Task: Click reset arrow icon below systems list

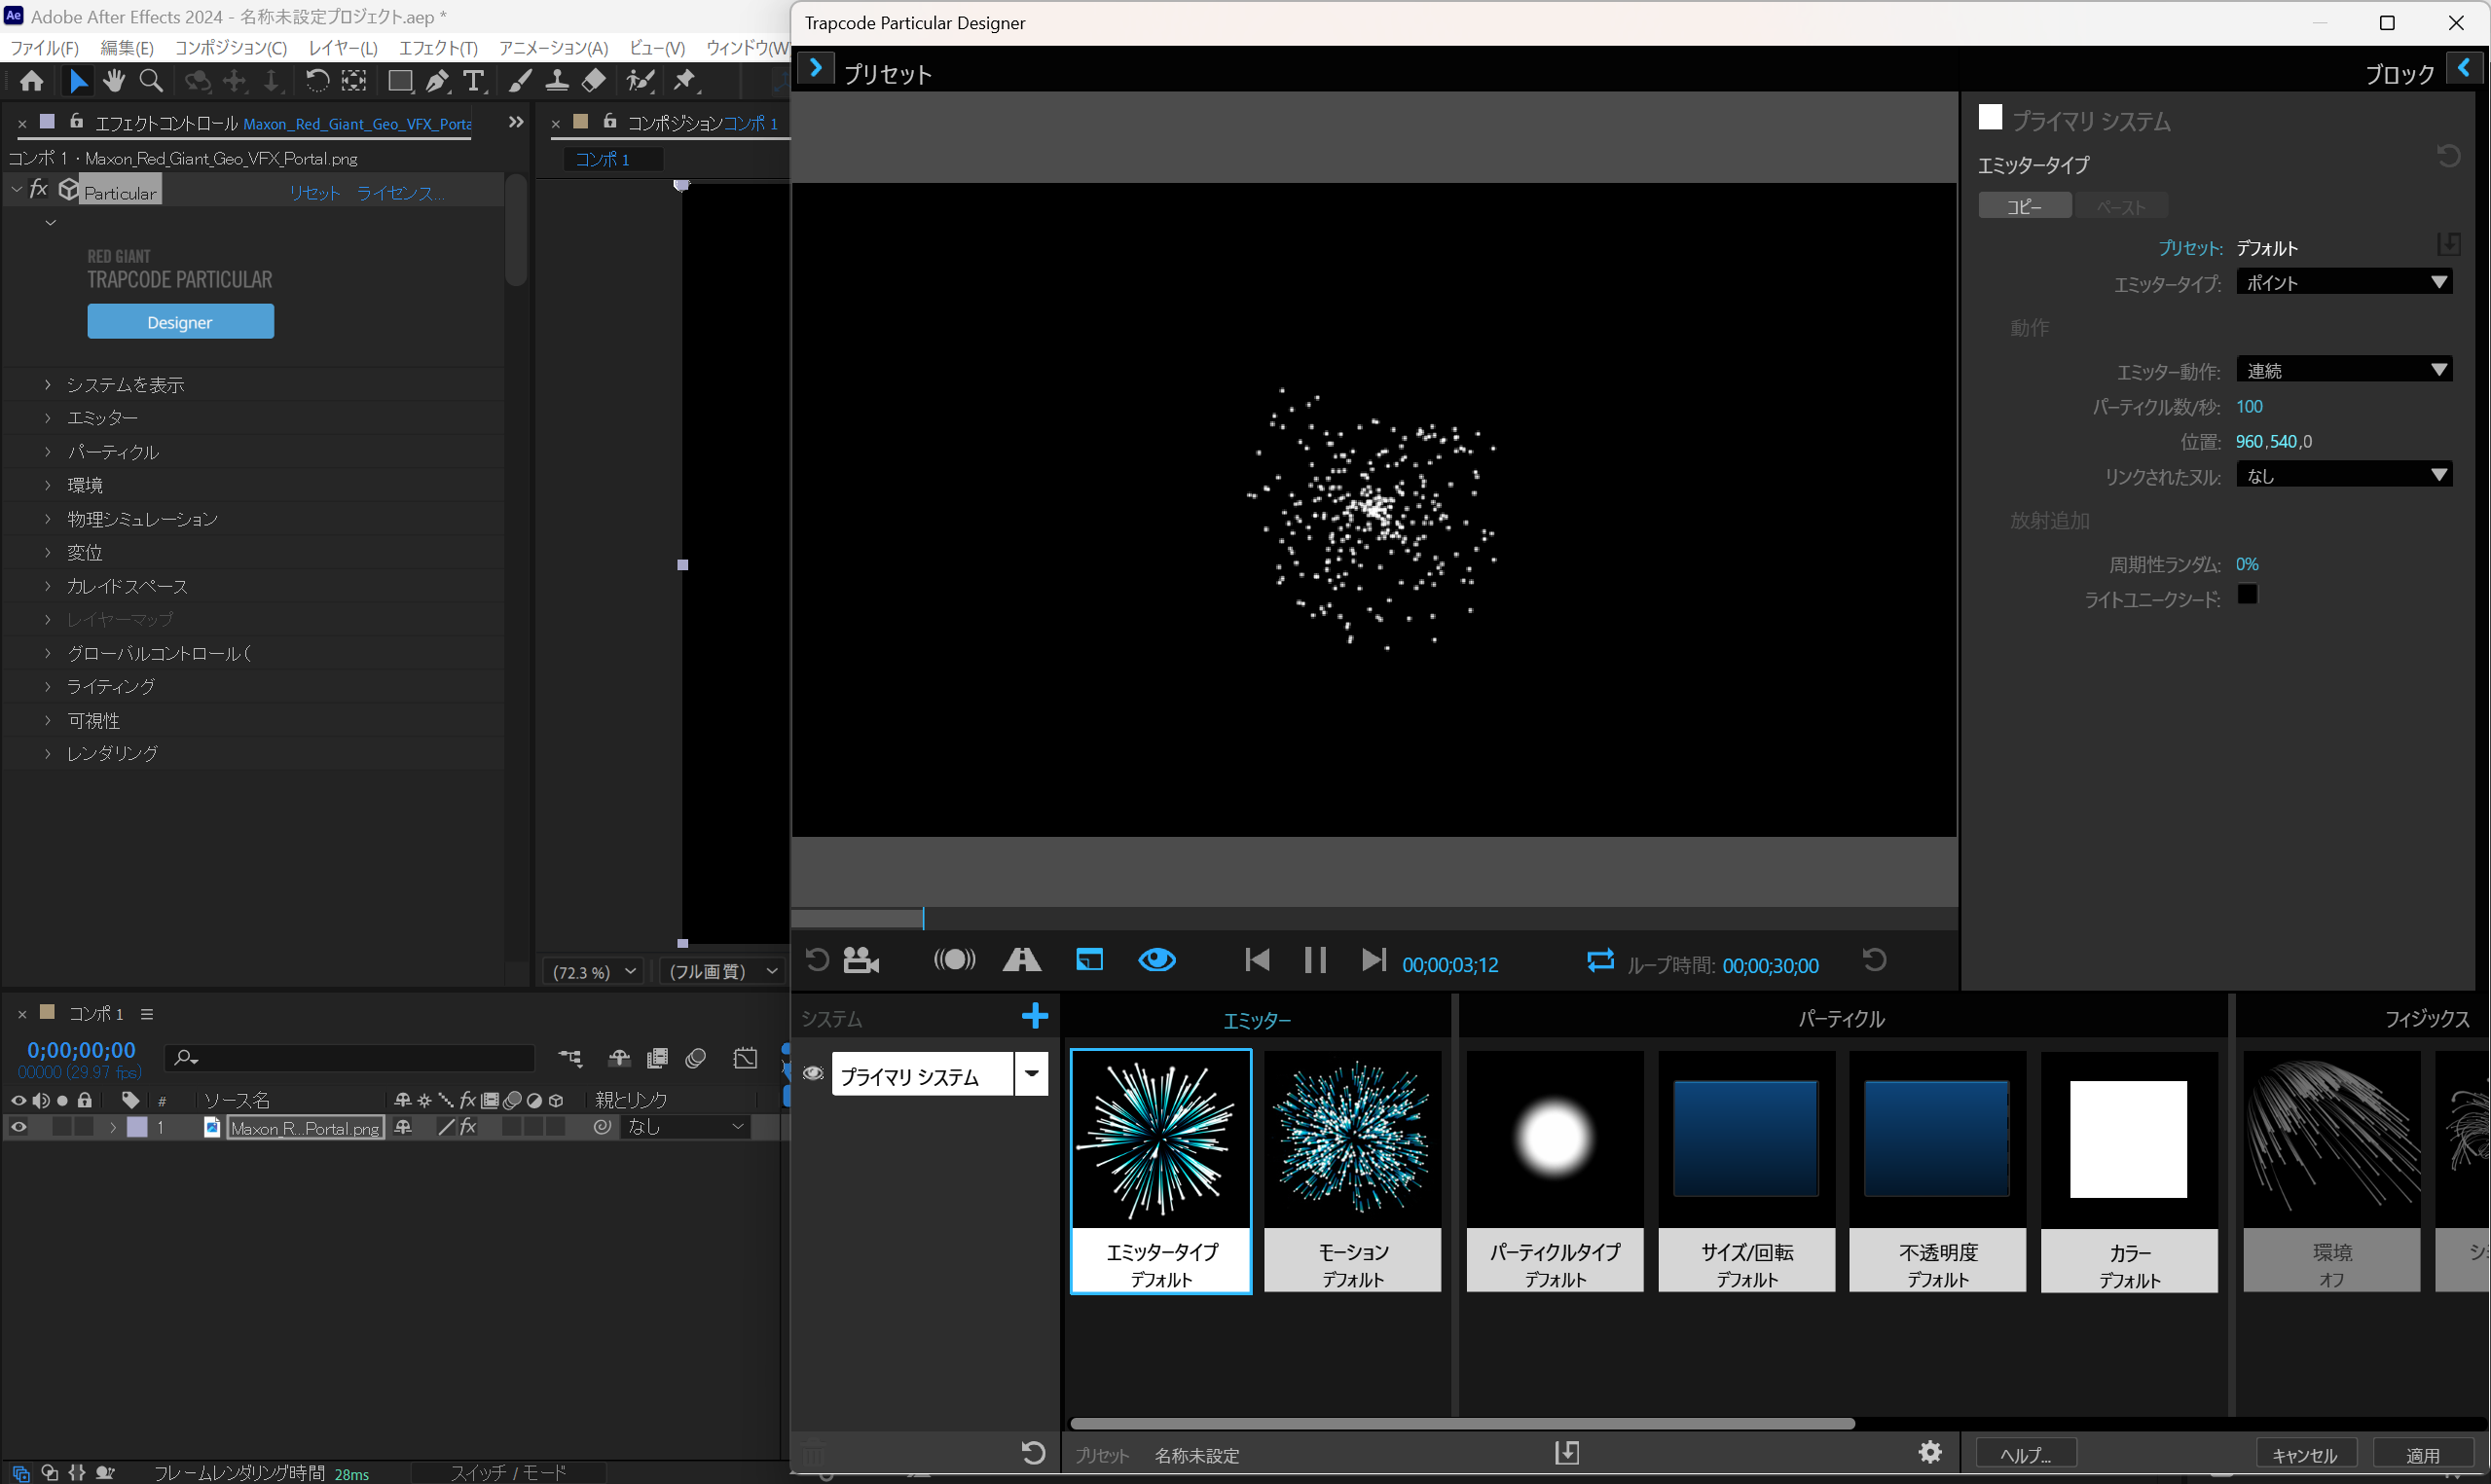Action: 1033,1452
